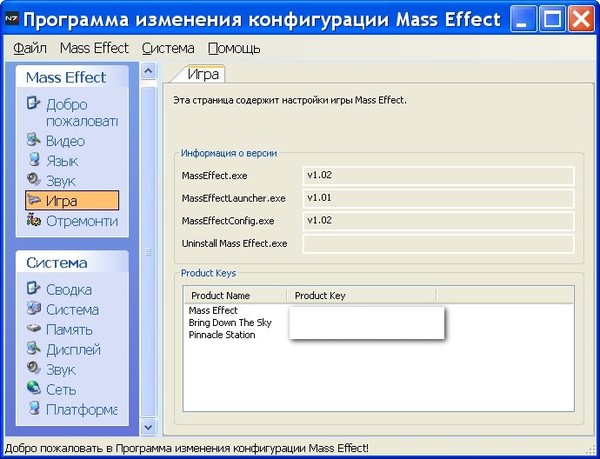The width and height of the screenshot is (600, 459).
Task: Open Звук settings in Mass Effect group
Action: [61, 181]
